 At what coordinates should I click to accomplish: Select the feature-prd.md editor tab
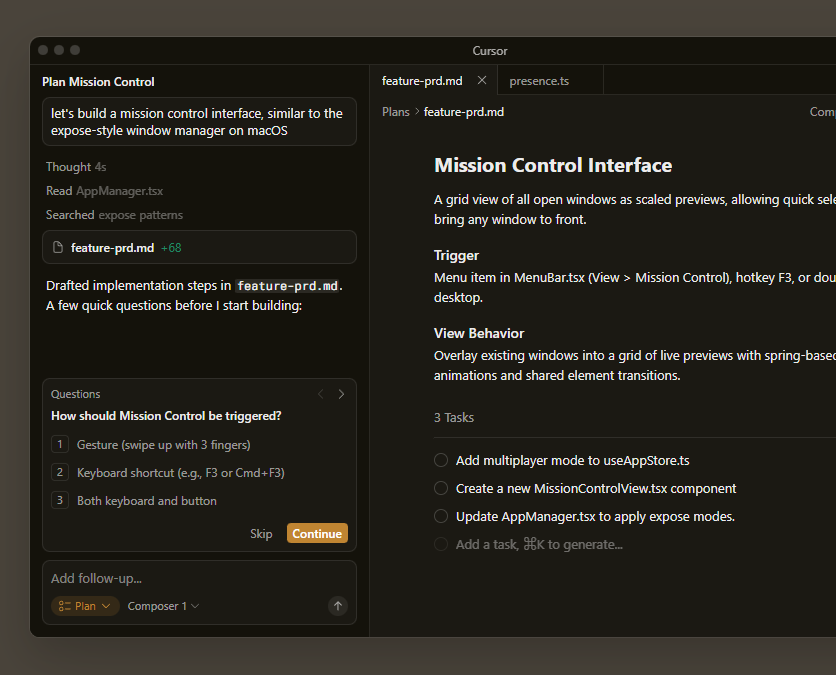point(422,80)
